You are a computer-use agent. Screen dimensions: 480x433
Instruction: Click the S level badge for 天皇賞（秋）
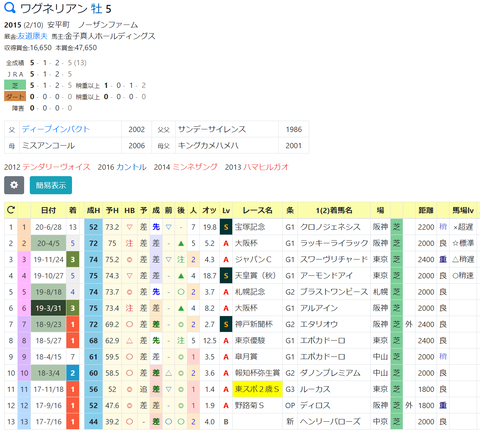pos(226,276)
